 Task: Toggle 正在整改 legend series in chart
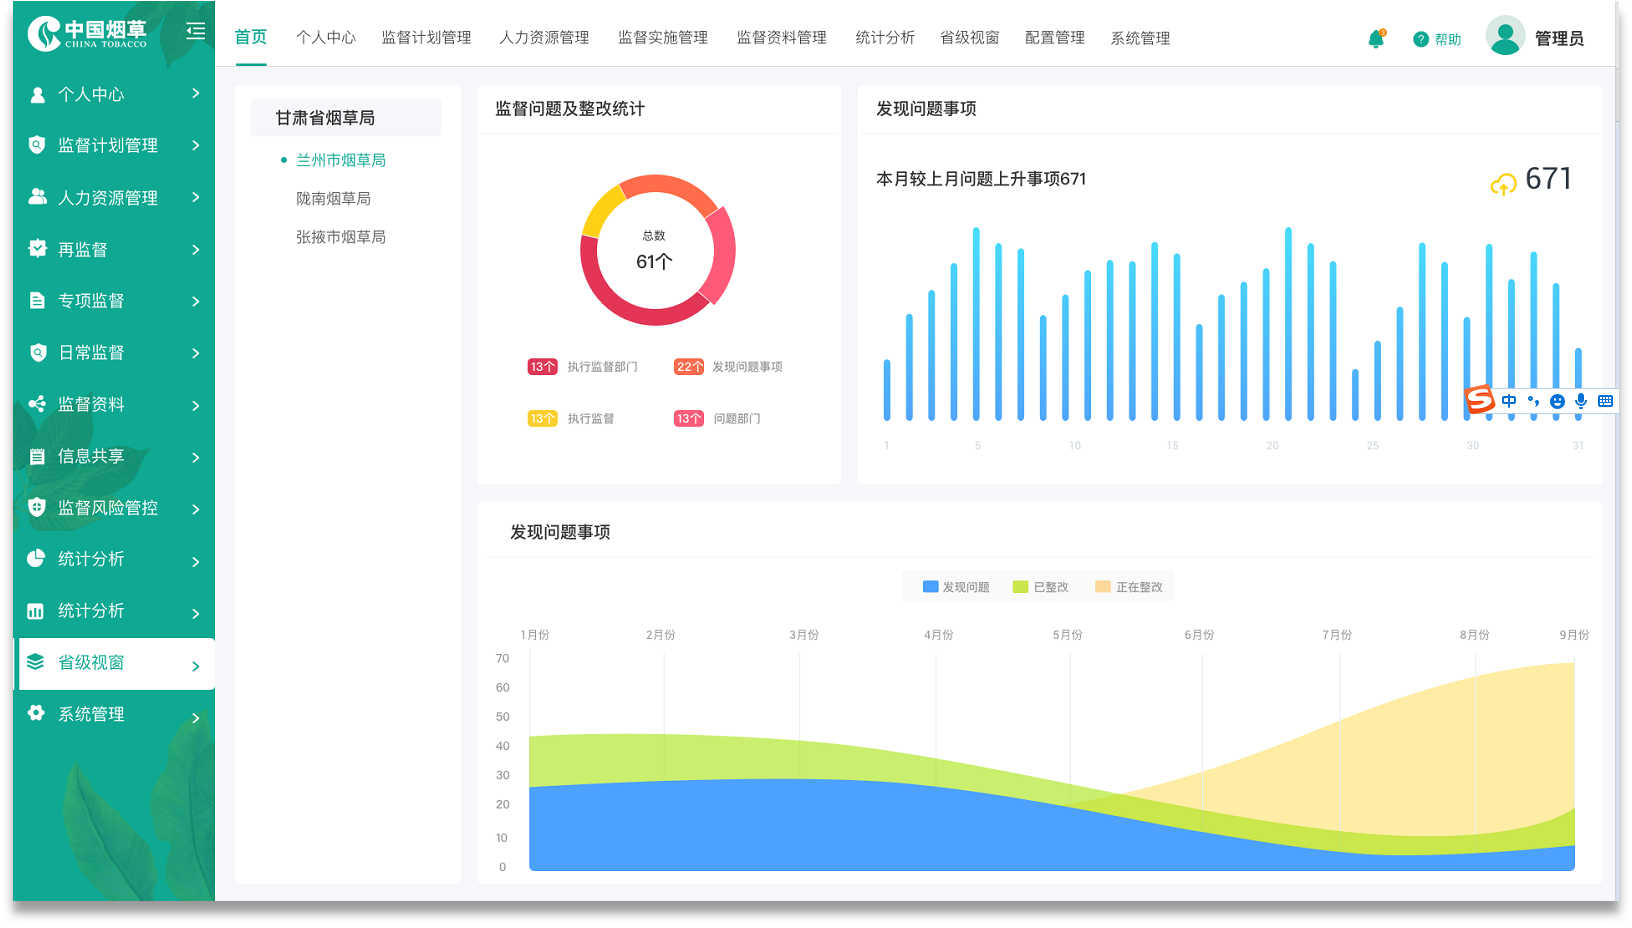tap(1129, 587)
